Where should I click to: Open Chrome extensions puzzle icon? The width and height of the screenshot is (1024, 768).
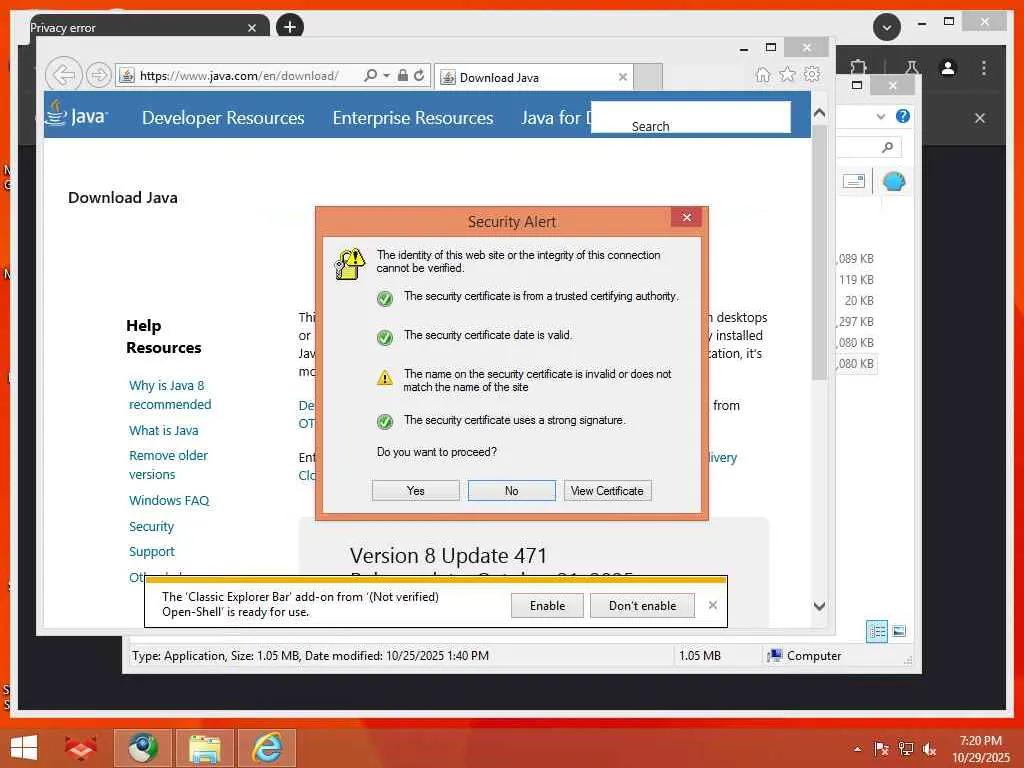[x=858, y=67]
